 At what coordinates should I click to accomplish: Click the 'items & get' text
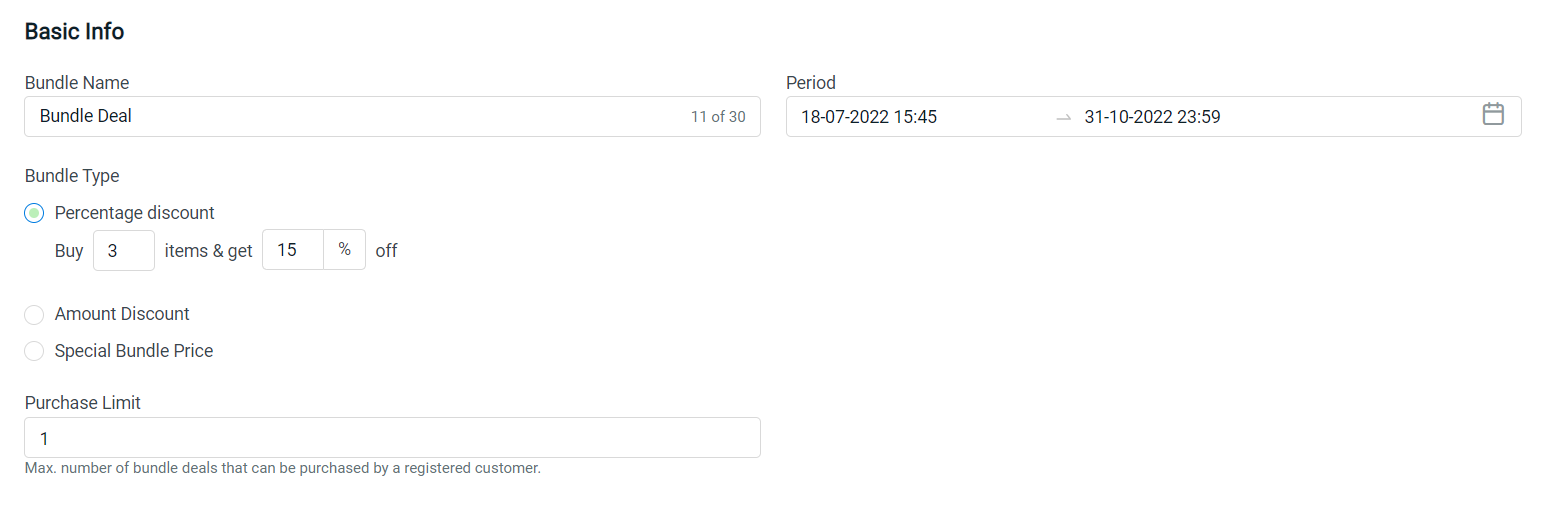[x=208, y=251]
